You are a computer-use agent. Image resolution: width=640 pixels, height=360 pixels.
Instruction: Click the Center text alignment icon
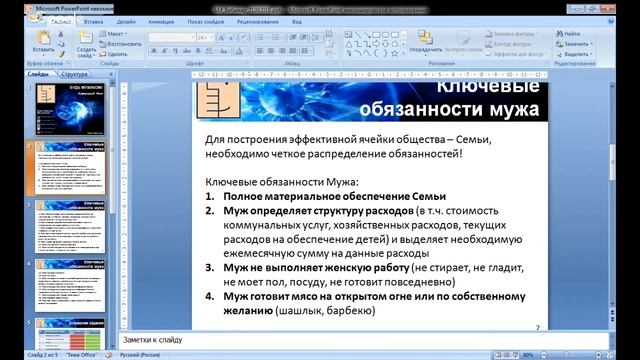(x=271, y=51)
